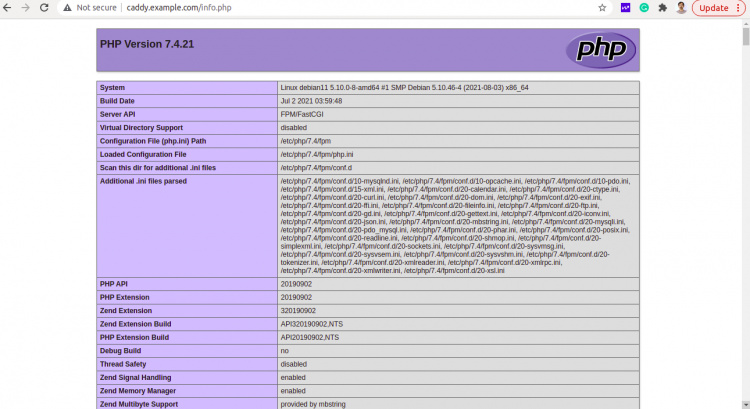Open the user profile avatar
Image resolution: width=750 pixels, height=409 pixels.
pyautogui.click(x=681, y=7)
